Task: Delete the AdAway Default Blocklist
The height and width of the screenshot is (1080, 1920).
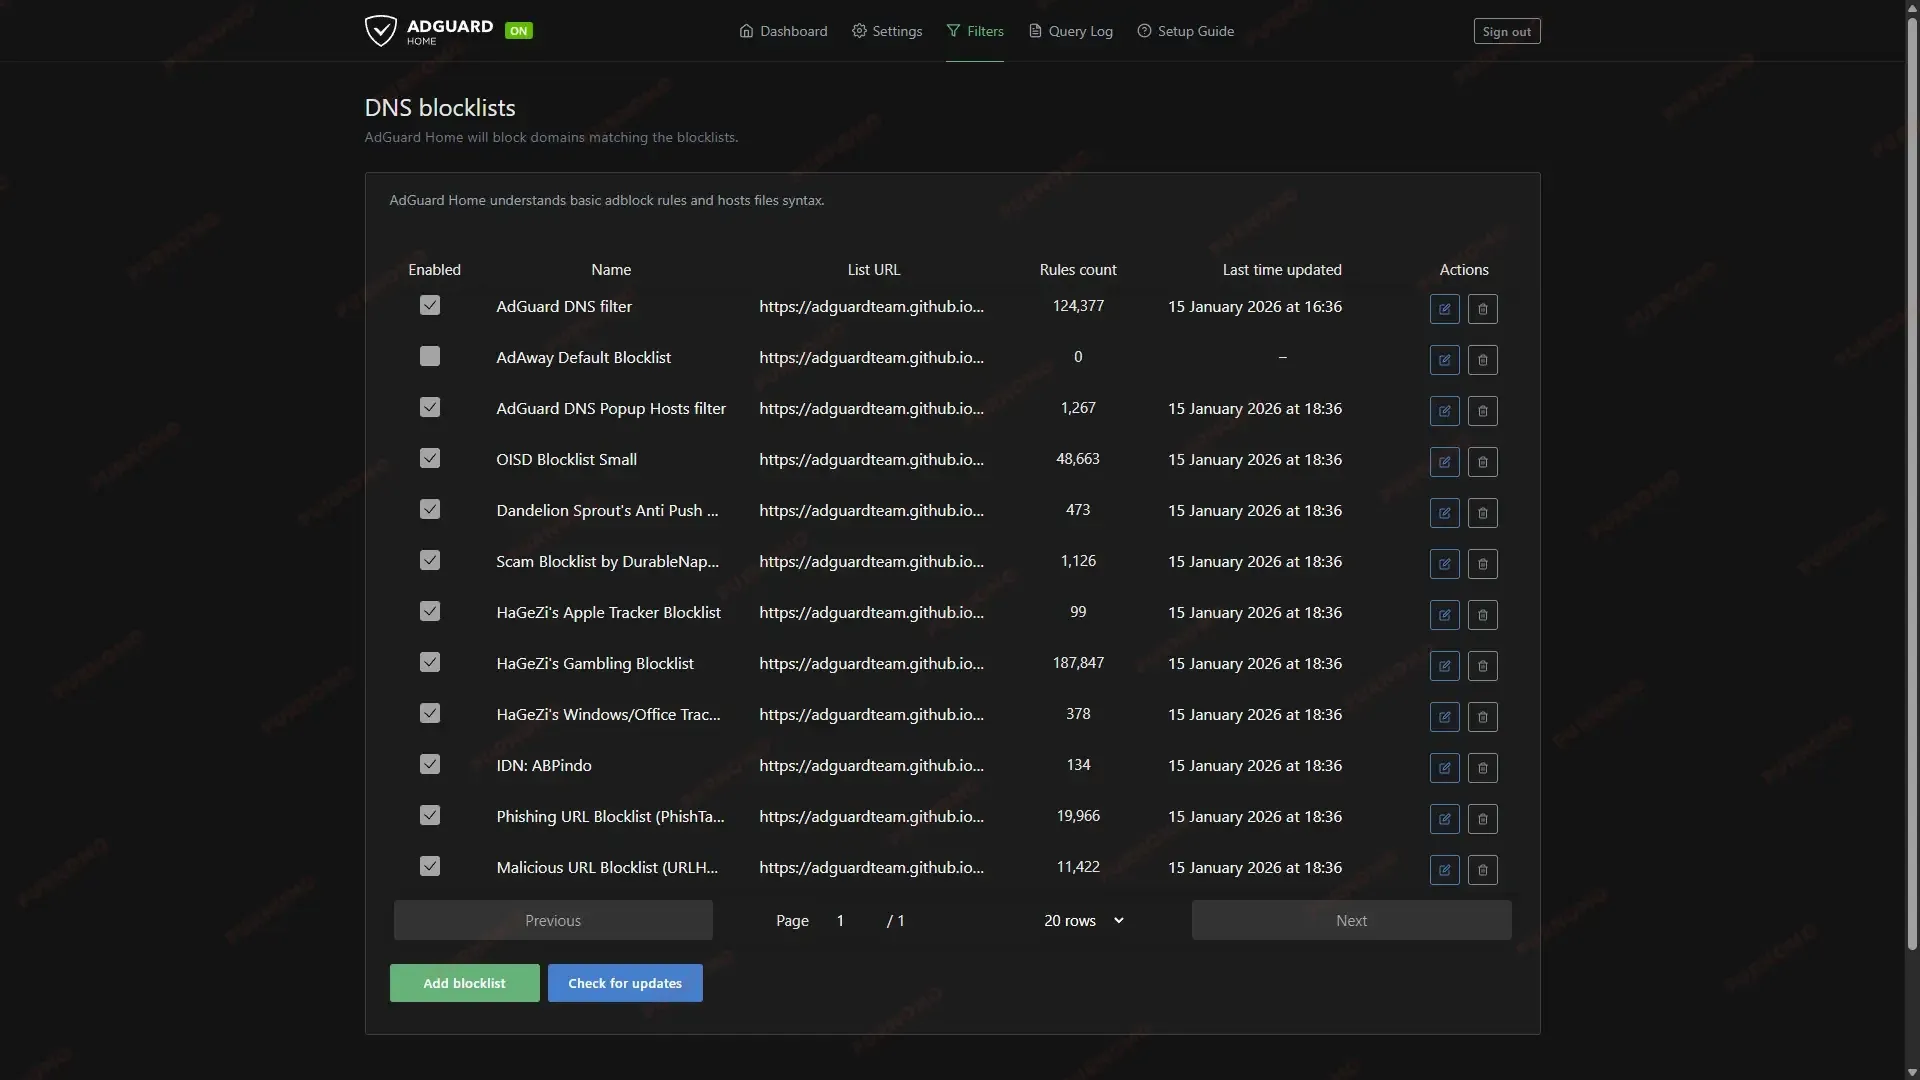Action: pos(1482,360)
